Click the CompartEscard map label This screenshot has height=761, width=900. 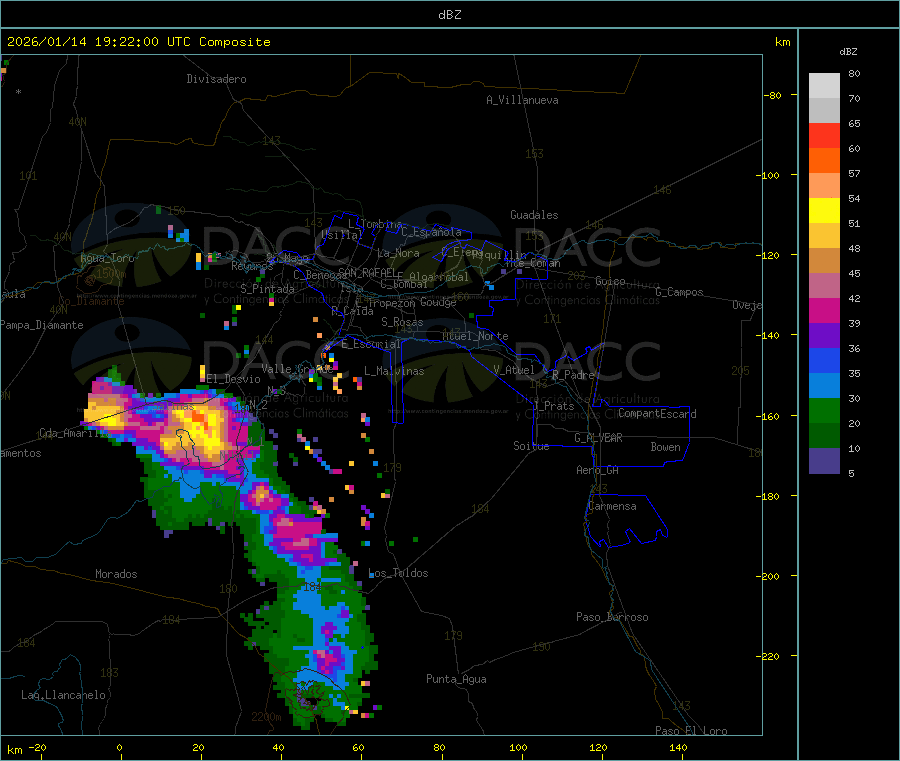pos(657,413)
